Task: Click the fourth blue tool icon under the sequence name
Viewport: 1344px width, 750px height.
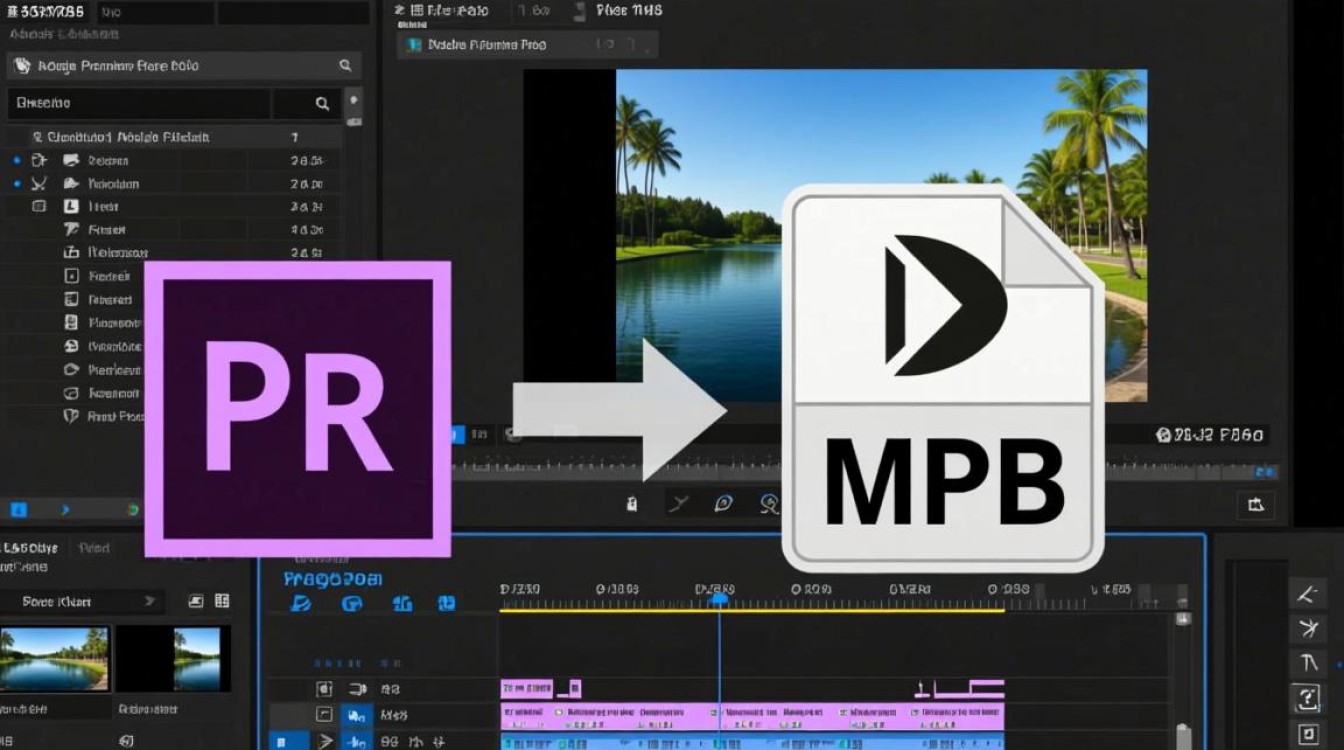Action: pos(447,603)
